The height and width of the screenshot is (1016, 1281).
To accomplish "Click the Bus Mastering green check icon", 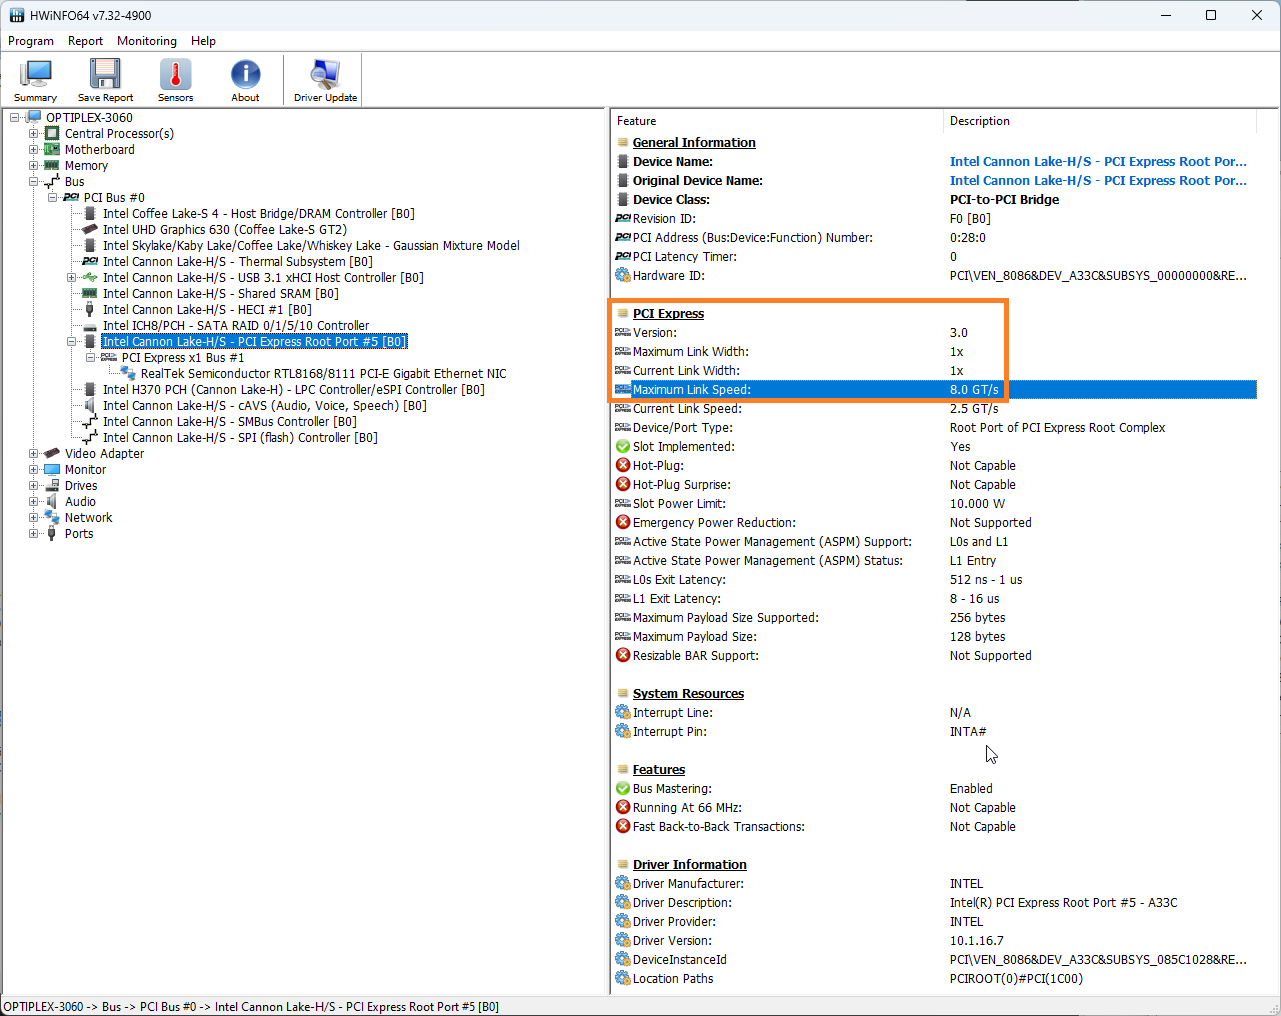I will pos(623,788).
